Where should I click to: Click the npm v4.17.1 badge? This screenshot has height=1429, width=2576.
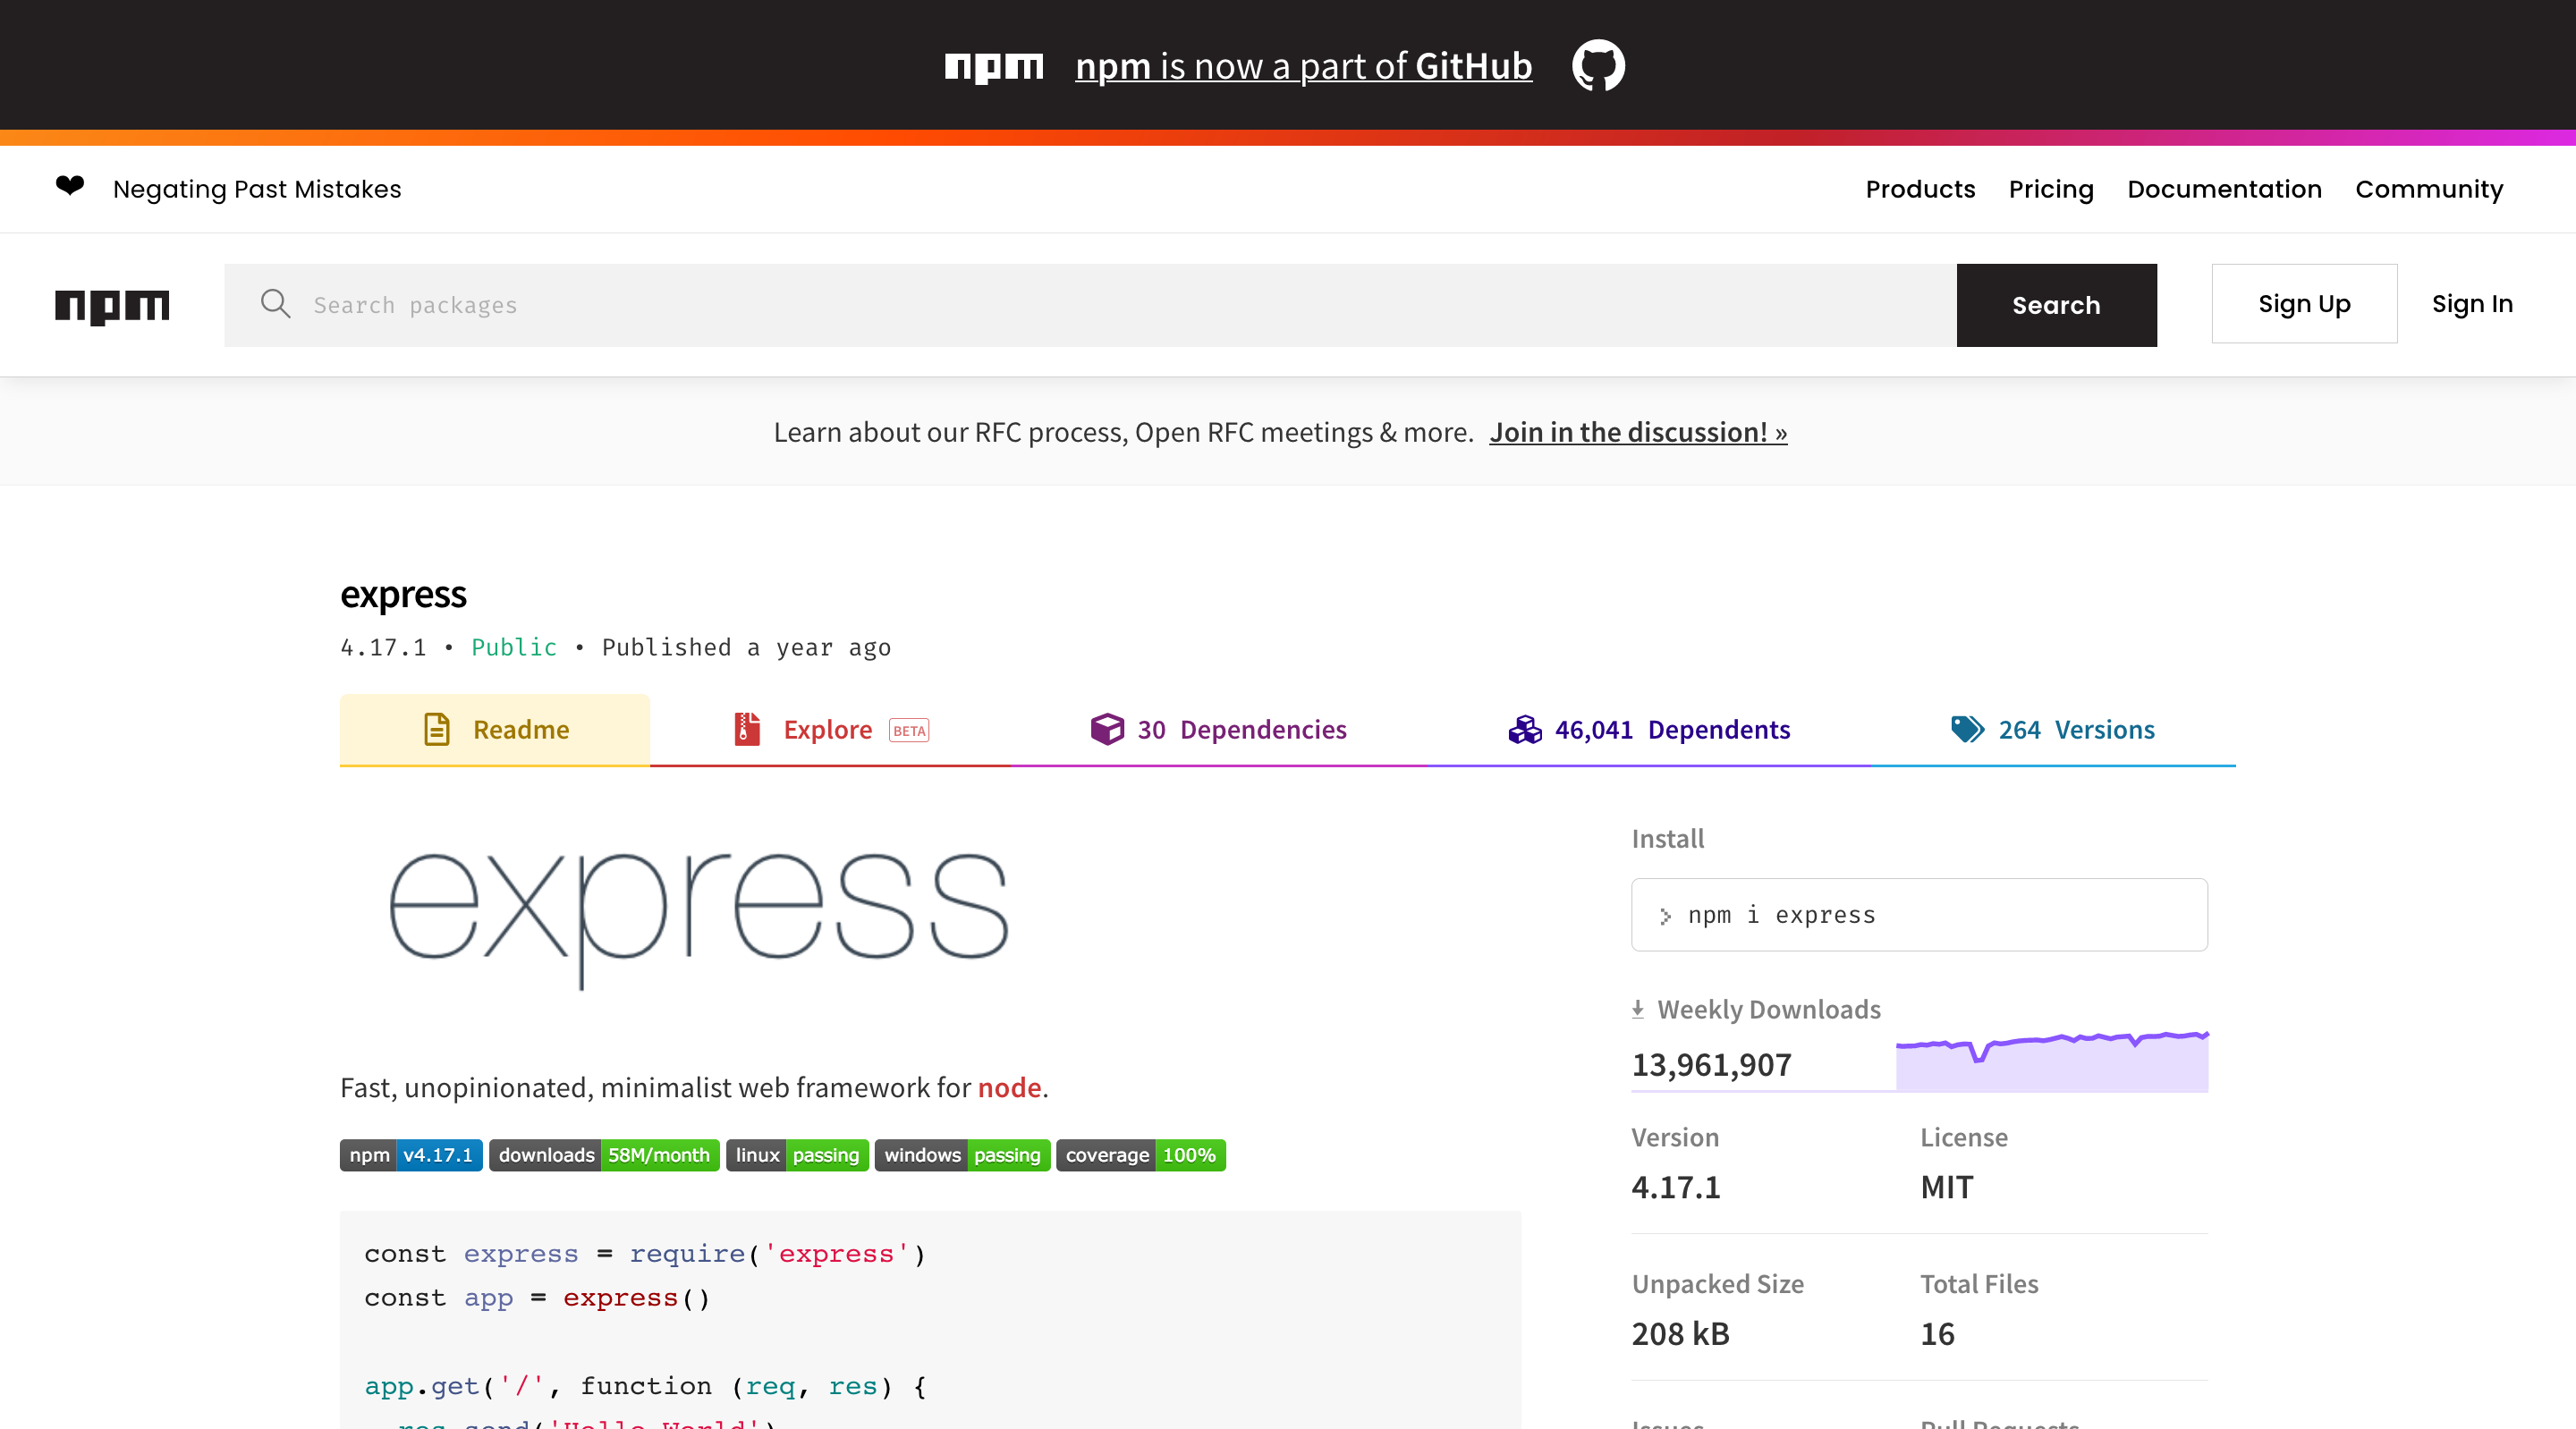pos(411,1155)
